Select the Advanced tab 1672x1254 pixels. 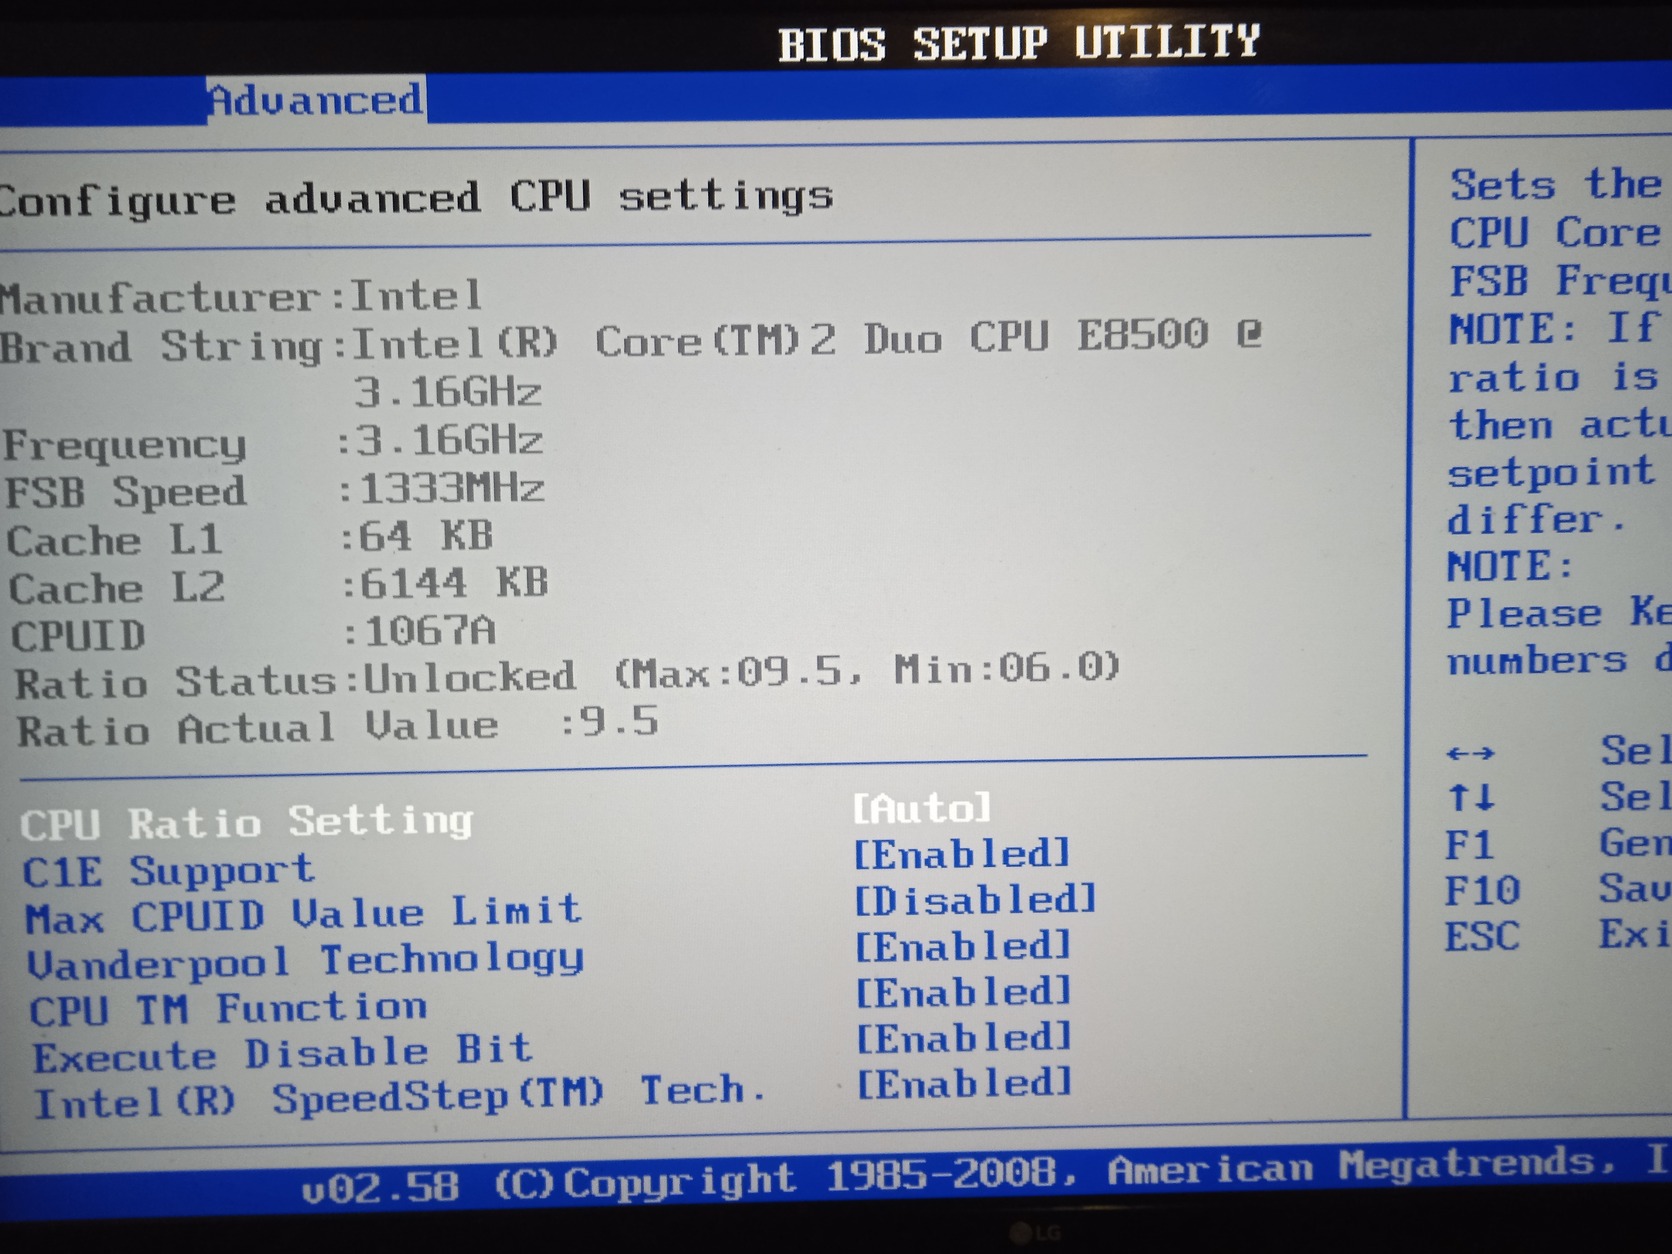316,100
